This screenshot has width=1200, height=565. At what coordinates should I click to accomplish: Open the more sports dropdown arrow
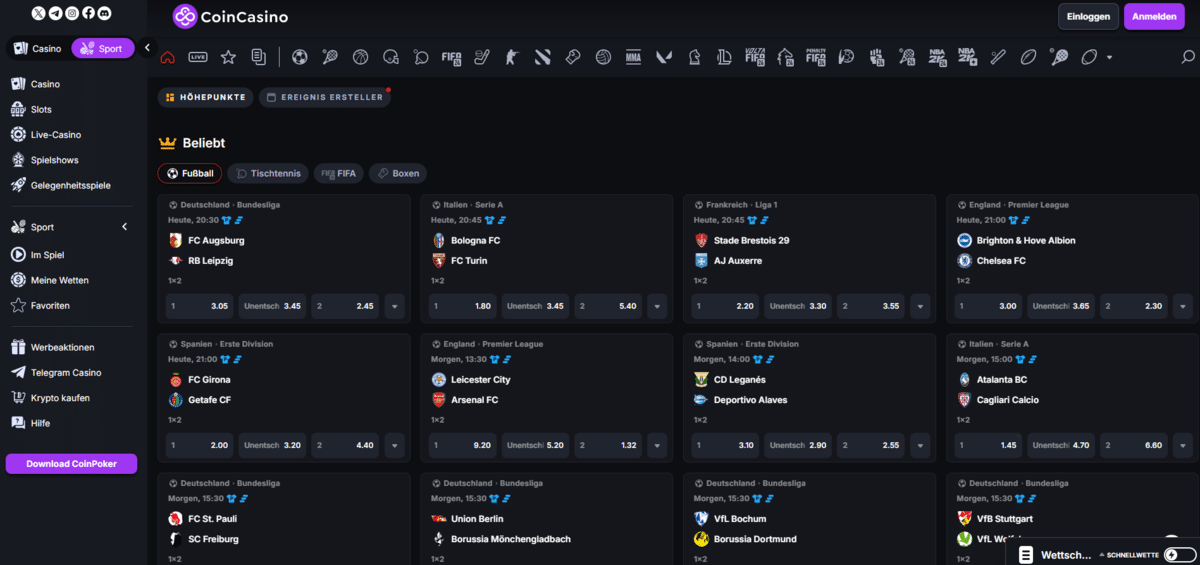pos(1110,57)
